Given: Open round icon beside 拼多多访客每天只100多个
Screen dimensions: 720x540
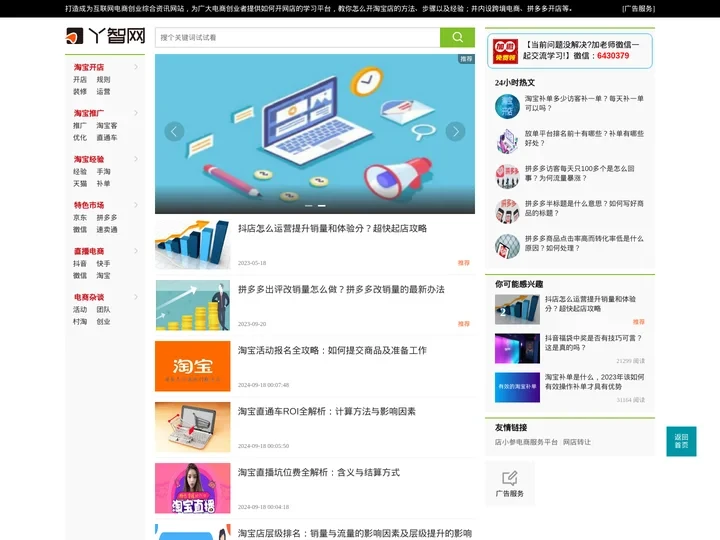Looking at the screenshot, I should click(x=507, y=176).
